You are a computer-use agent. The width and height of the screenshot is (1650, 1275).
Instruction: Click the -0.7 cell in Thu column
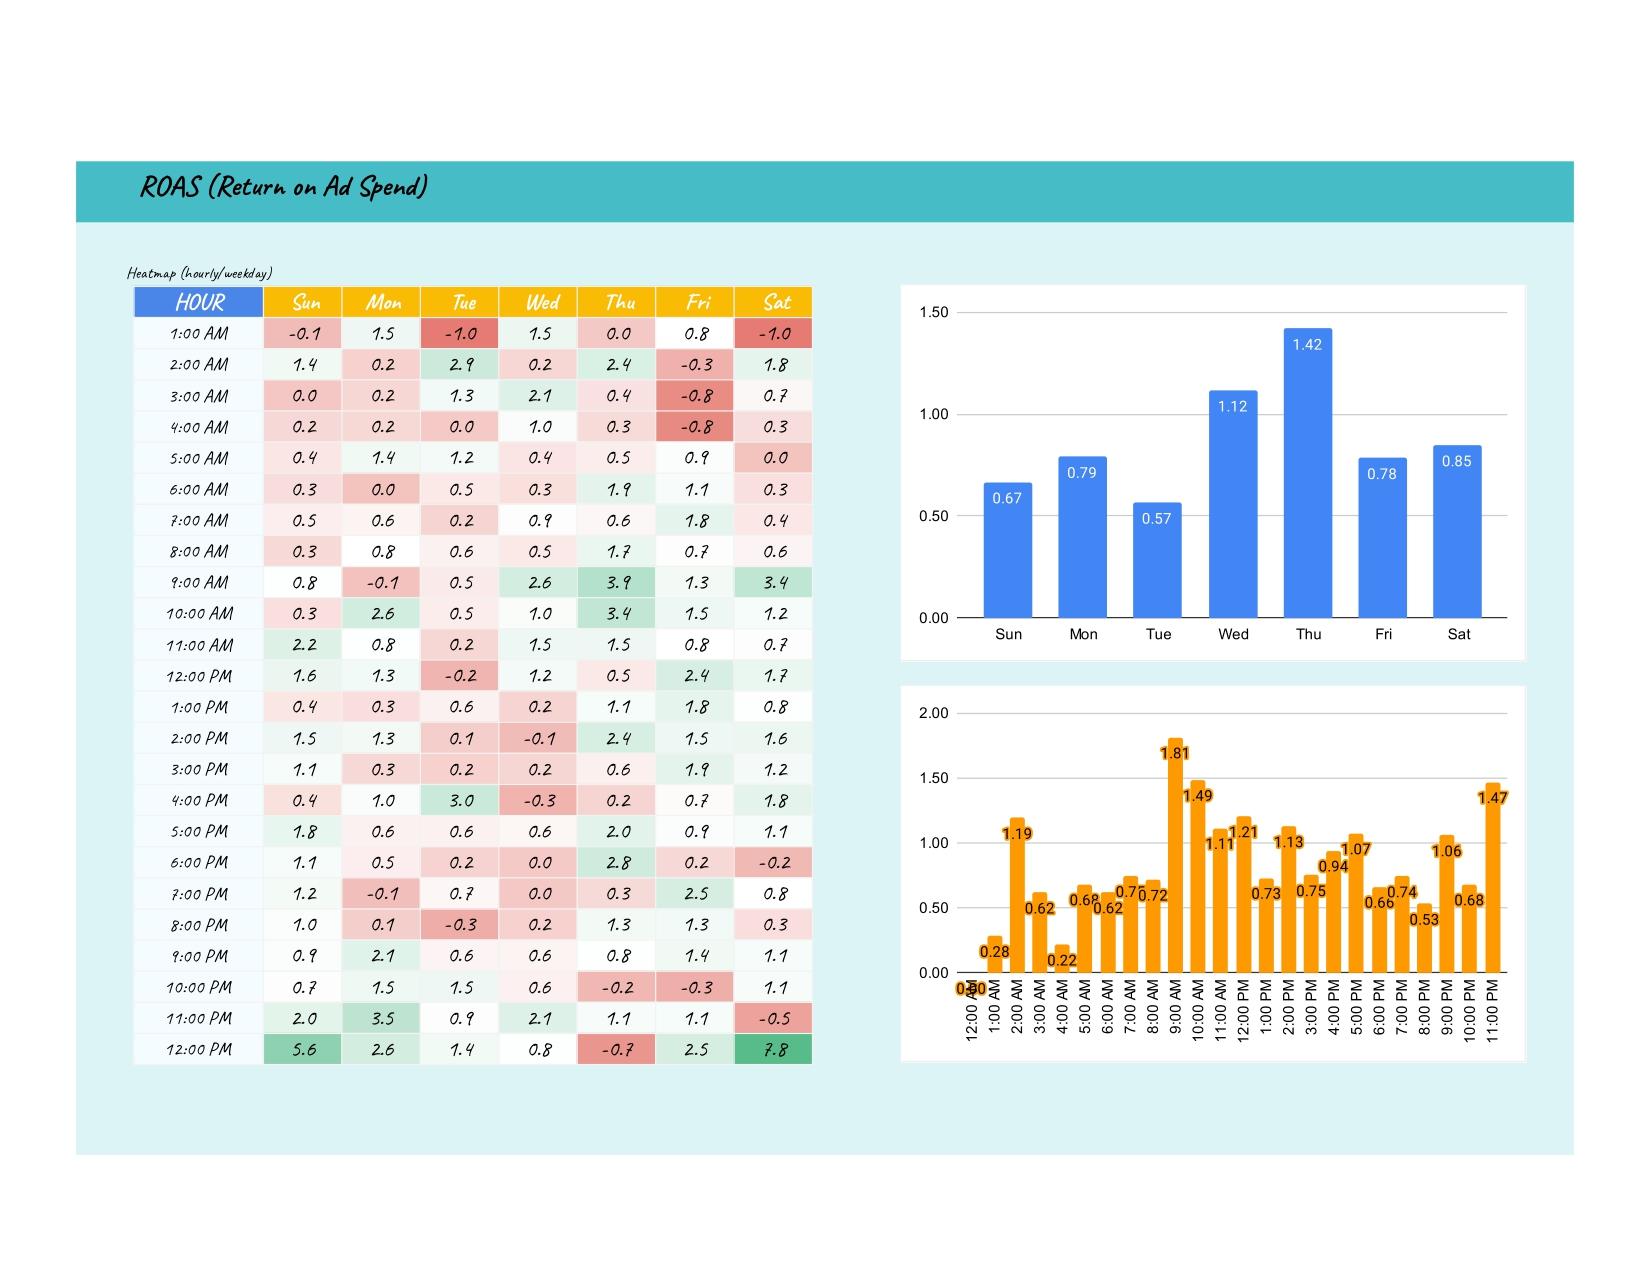(x=618, y=1049)
